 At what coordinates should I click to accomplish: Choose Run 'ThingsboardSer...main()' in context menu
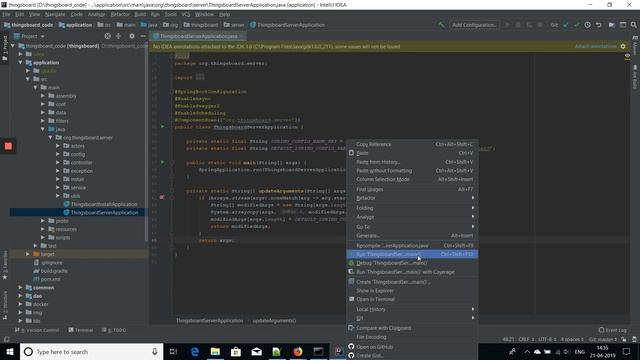tap(412, 254)
